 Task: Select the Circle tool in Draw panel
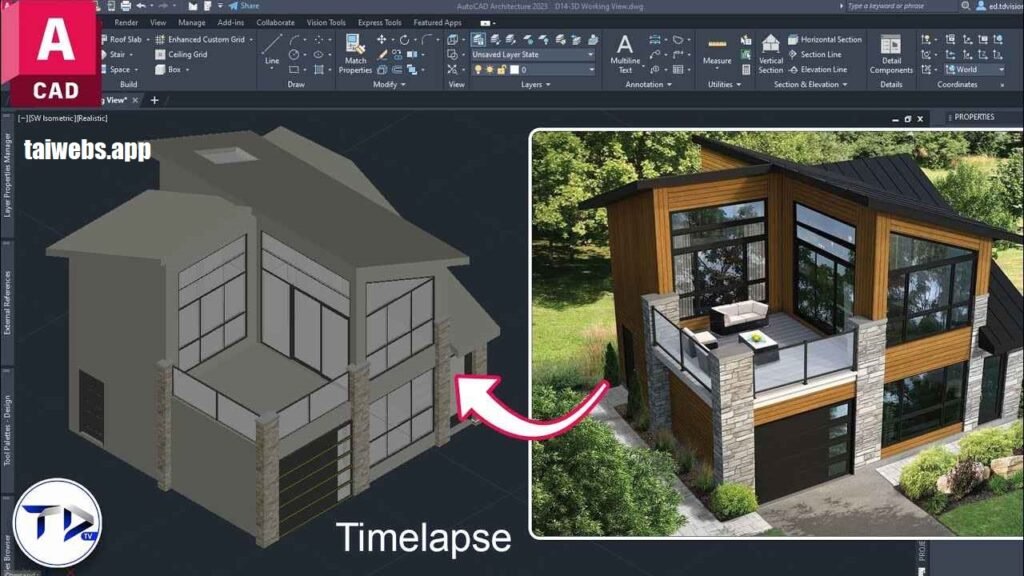tap(295, 55)
